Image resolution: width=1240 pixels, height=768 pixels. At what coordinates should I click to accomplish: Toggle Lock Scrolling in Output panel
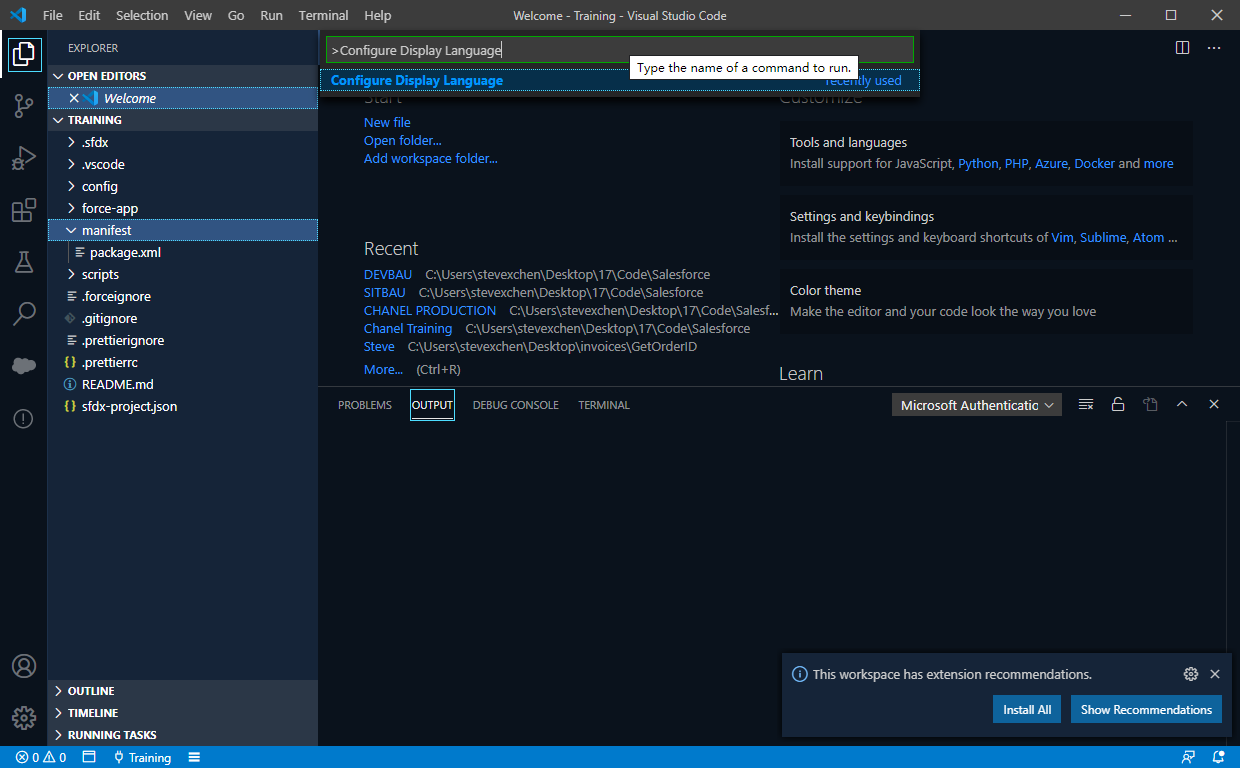[x=1118, y=404]
